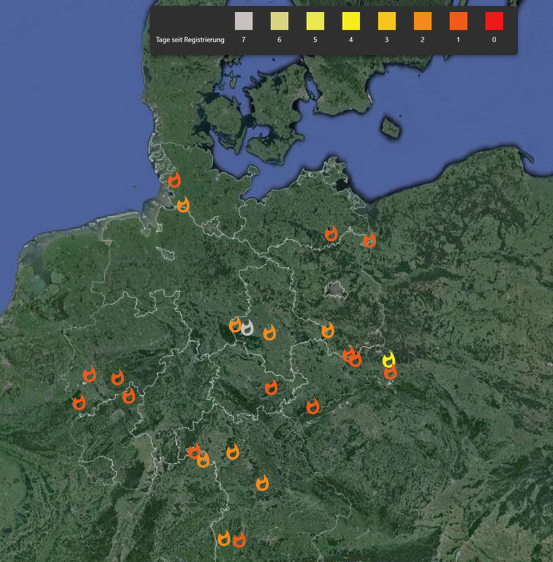The height and width of the screenshot is (562, 553).
Task: Click the light yellow swatch for 5 days
Action: tap(315, 21)
